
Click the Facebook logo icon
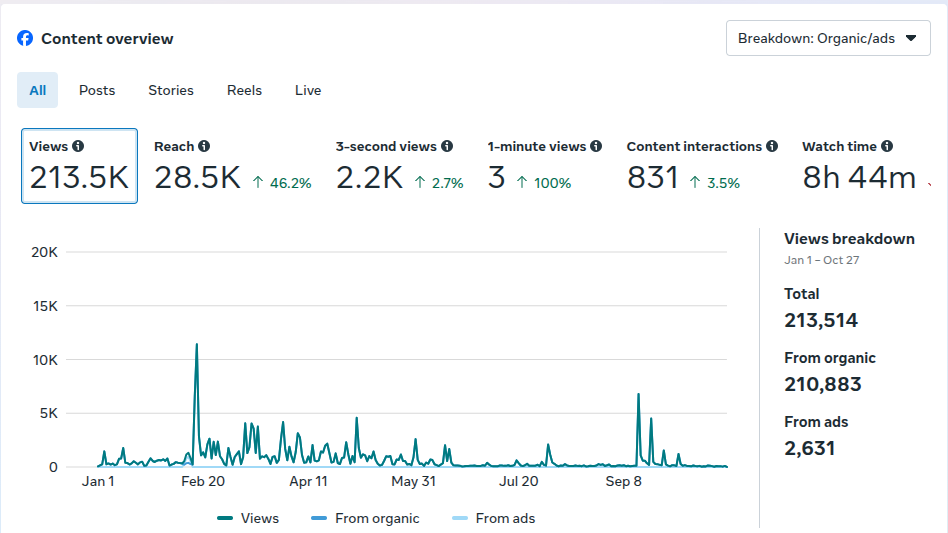25,39
